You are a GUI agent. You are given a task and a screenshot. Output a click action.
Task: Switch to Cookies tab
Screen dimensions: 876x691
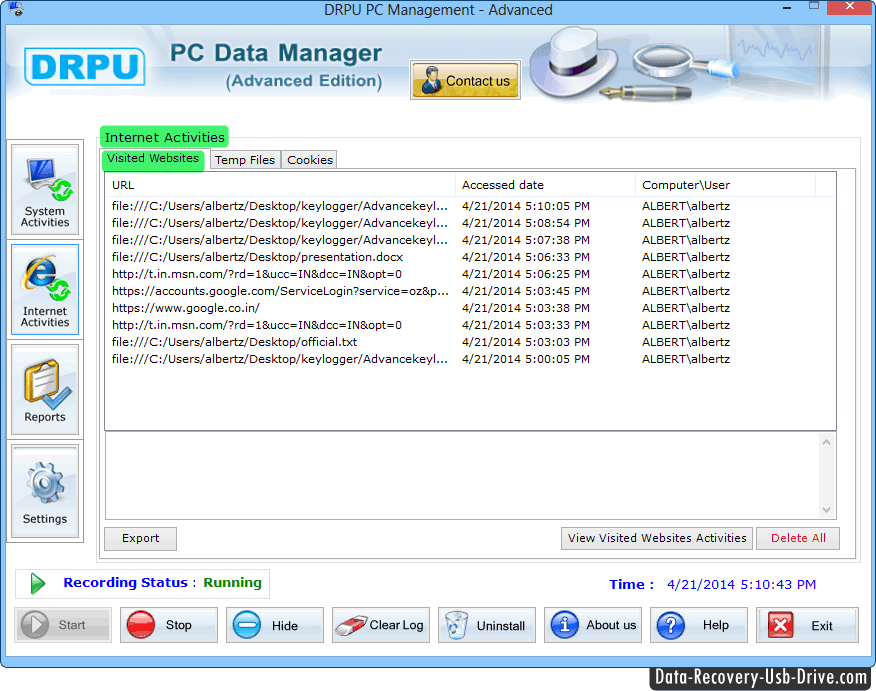(x=310, y=160)
